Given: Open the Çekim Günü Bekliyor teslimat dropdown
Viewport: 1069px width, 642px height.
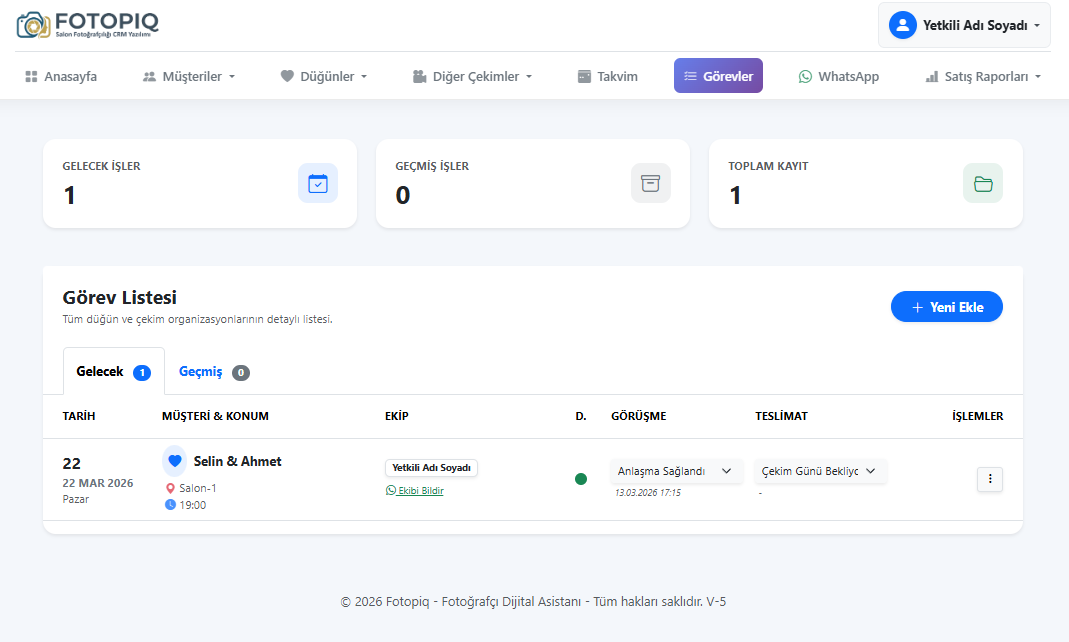Looking at the screenshot, I should (820, 471).
